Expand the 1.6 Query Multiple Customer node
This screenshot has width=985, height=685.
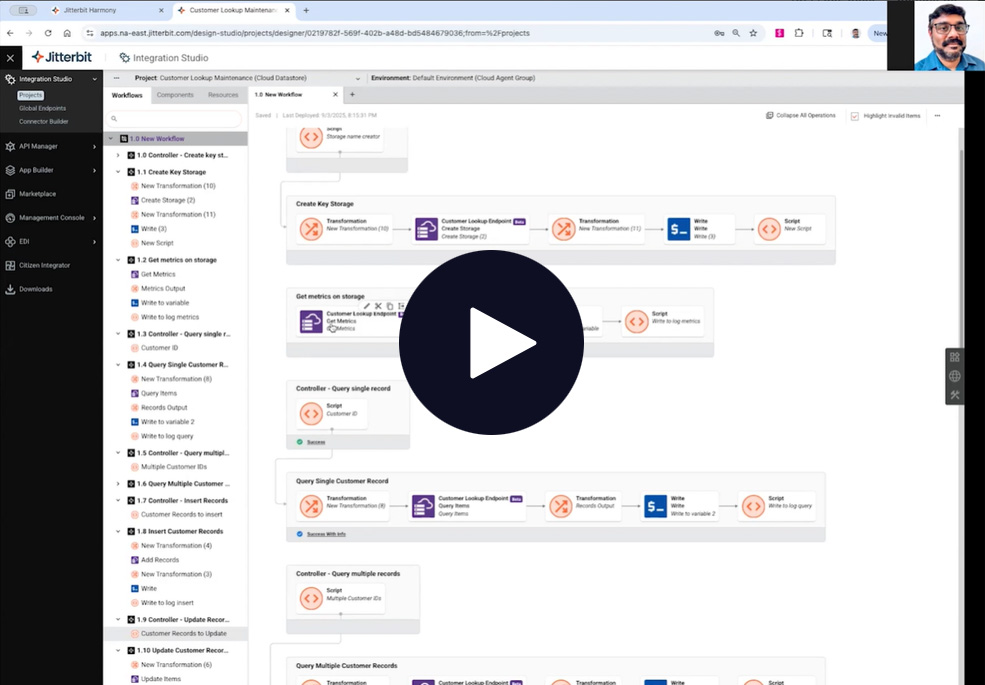point(118,484)
